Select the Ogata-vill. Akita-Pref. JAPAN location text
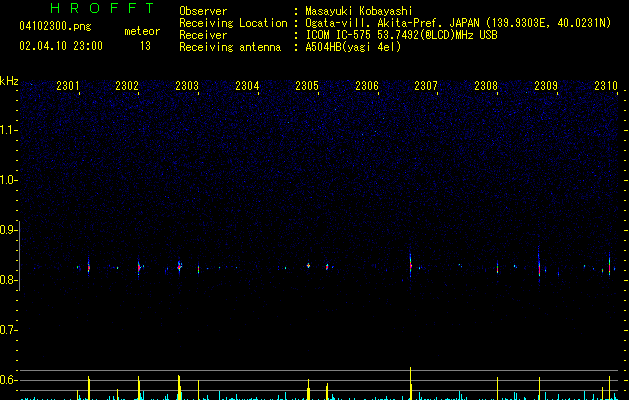This screenshot has height=400, width=629. [x=458, y=23]
